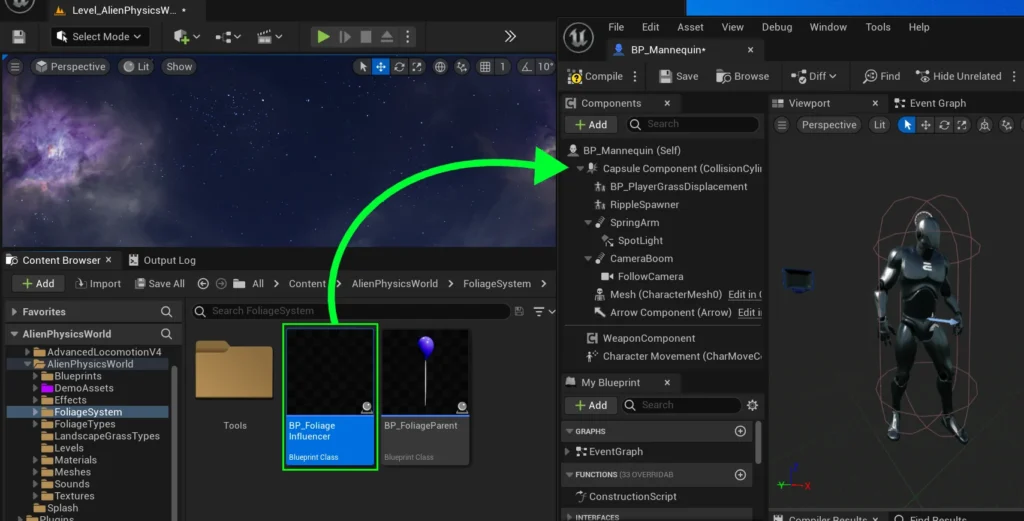
Task: Click Add button in Components panel
Action: [590, 125]
